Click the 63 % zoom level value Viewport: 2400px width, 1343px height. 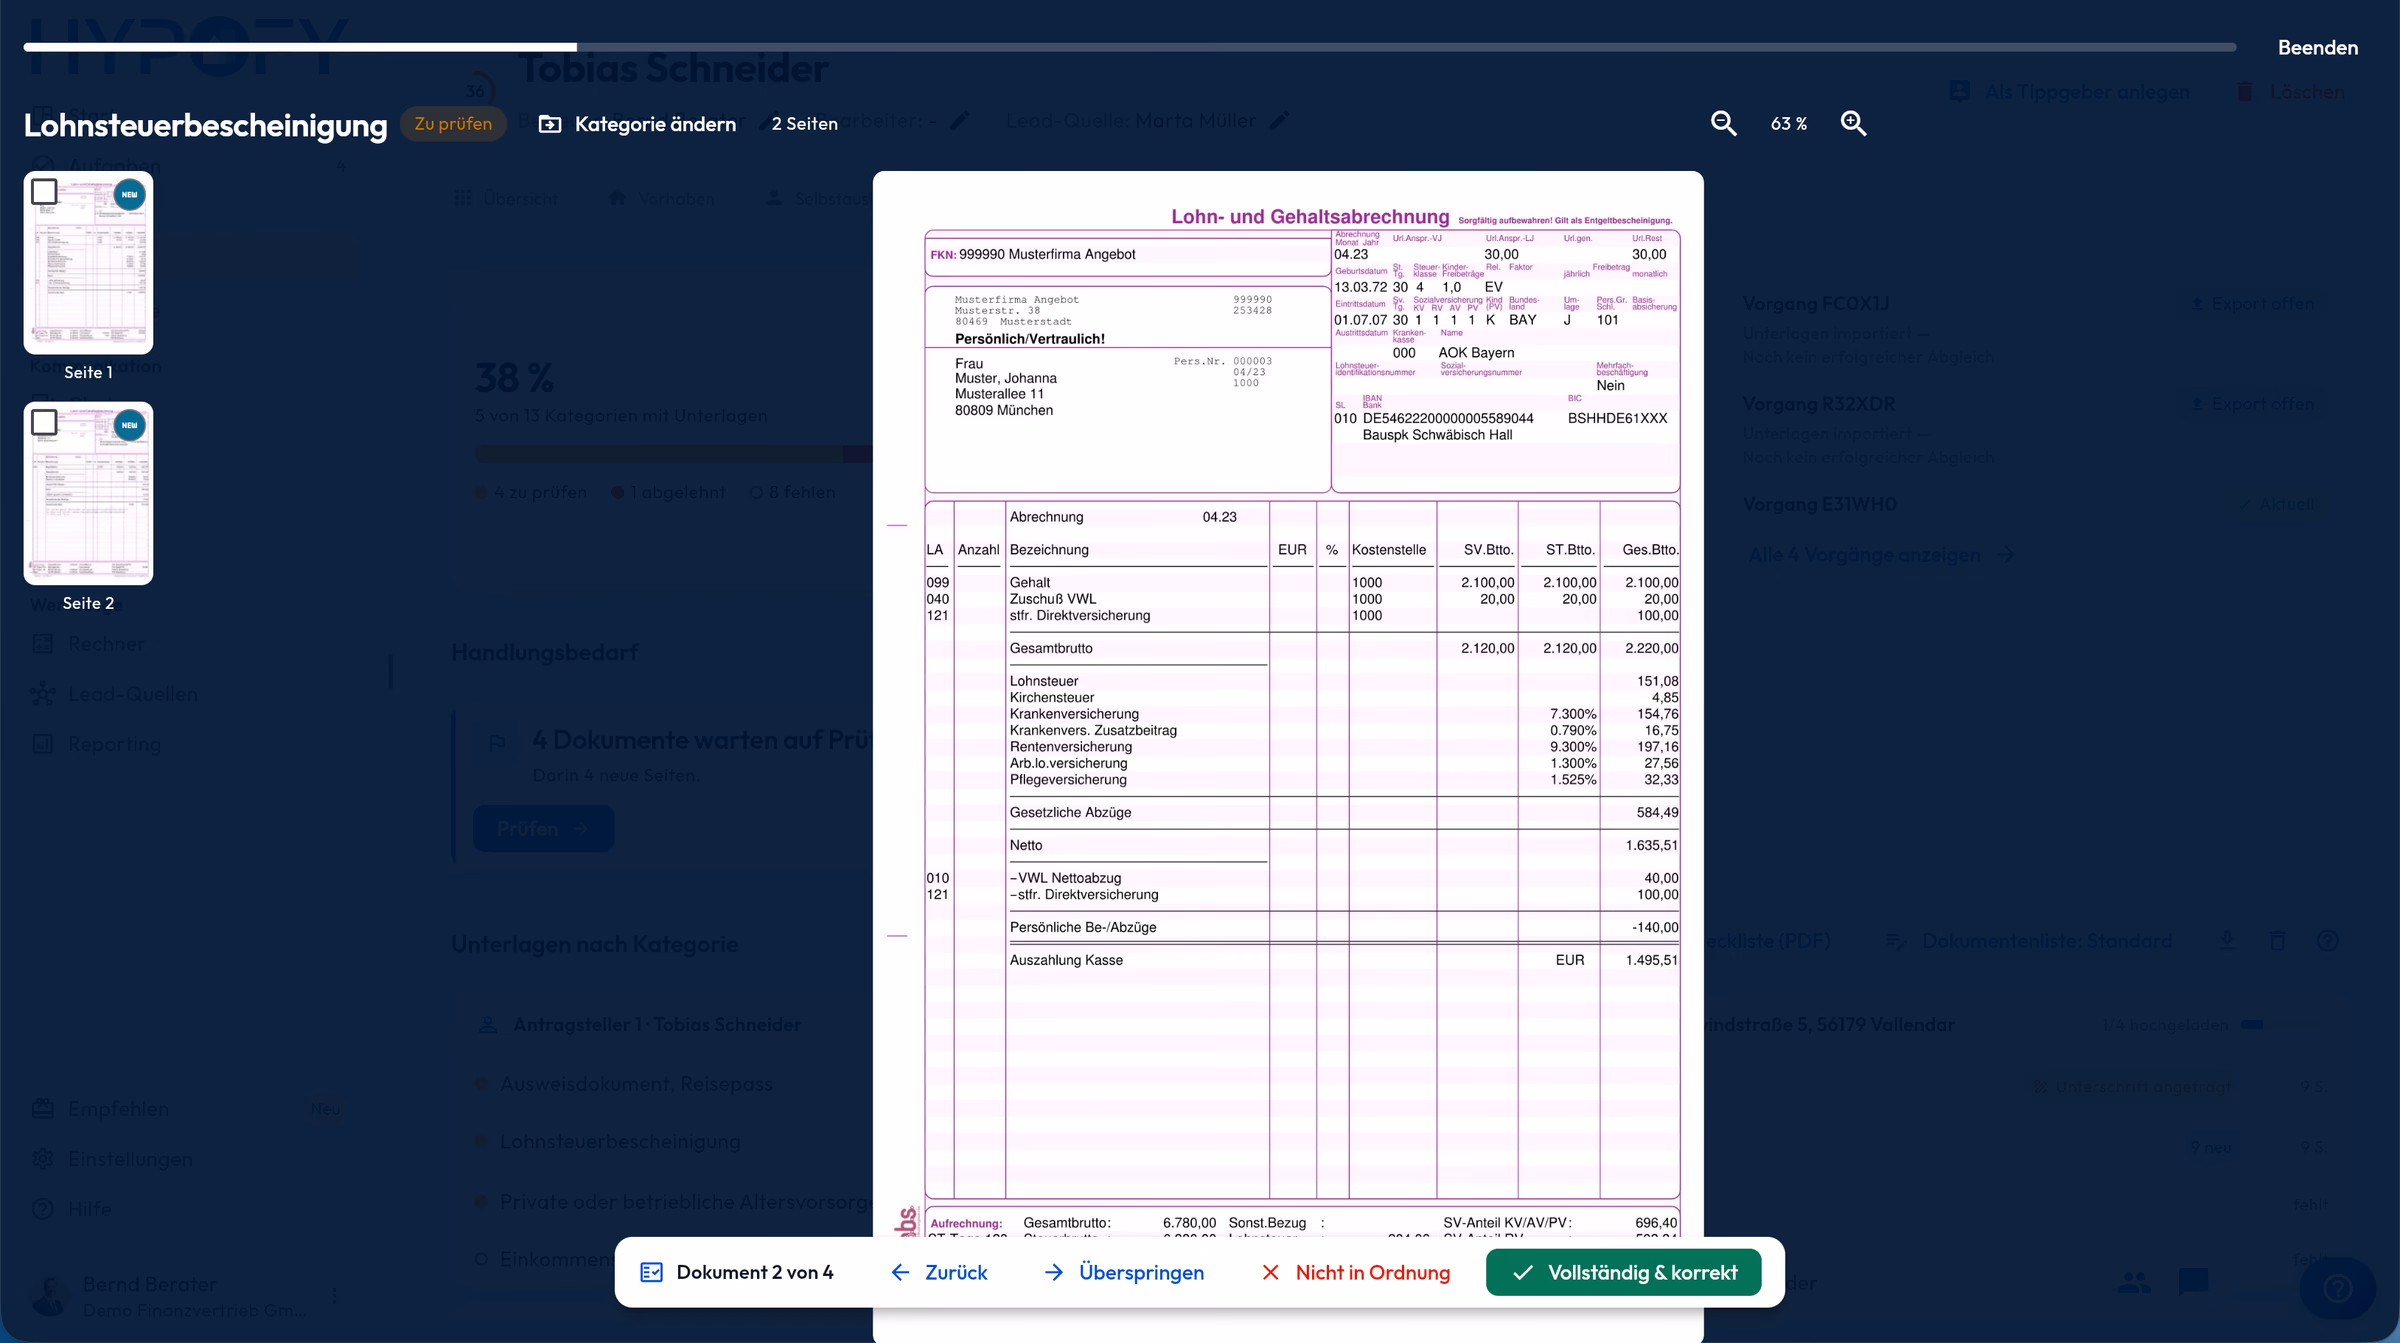pos(1788,124)
